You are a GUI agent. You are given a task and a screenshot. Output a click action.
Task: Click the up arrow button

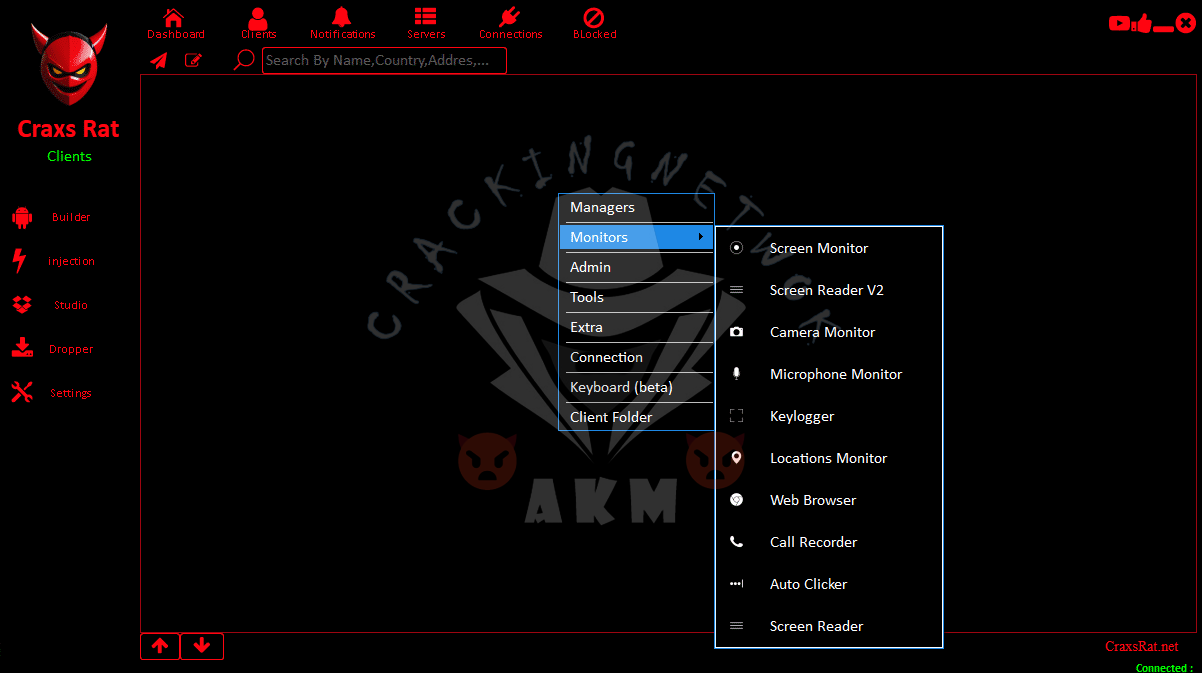tap(160, 646)
